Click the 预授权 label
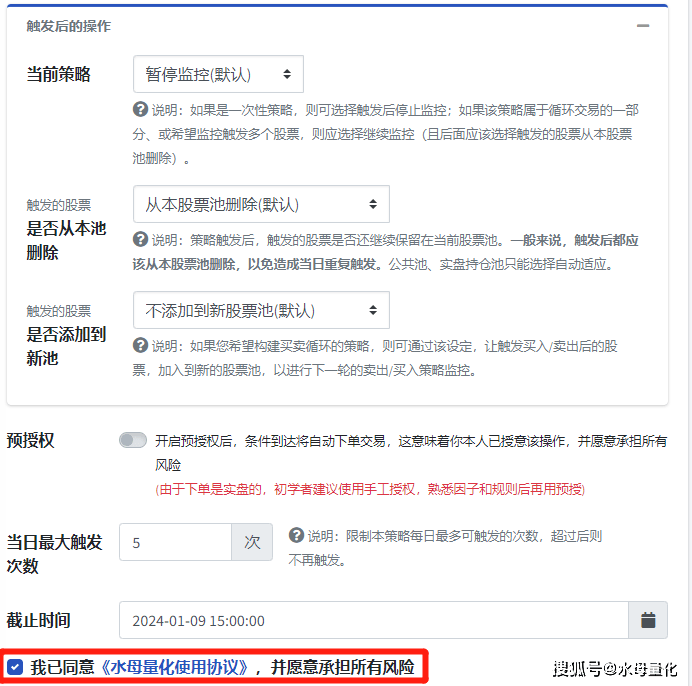This screenshot has height=686, width=692. [x=30, y=441]
